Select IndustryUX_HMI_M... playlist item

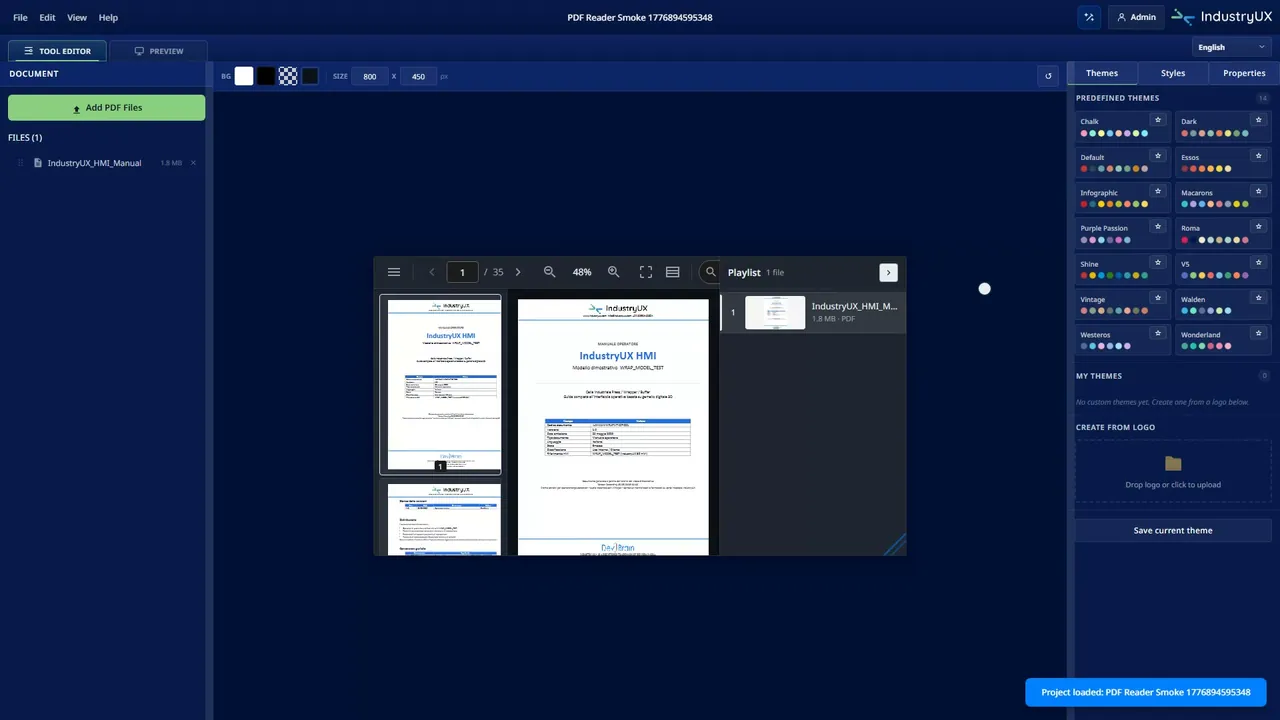(x=813, y=312)
